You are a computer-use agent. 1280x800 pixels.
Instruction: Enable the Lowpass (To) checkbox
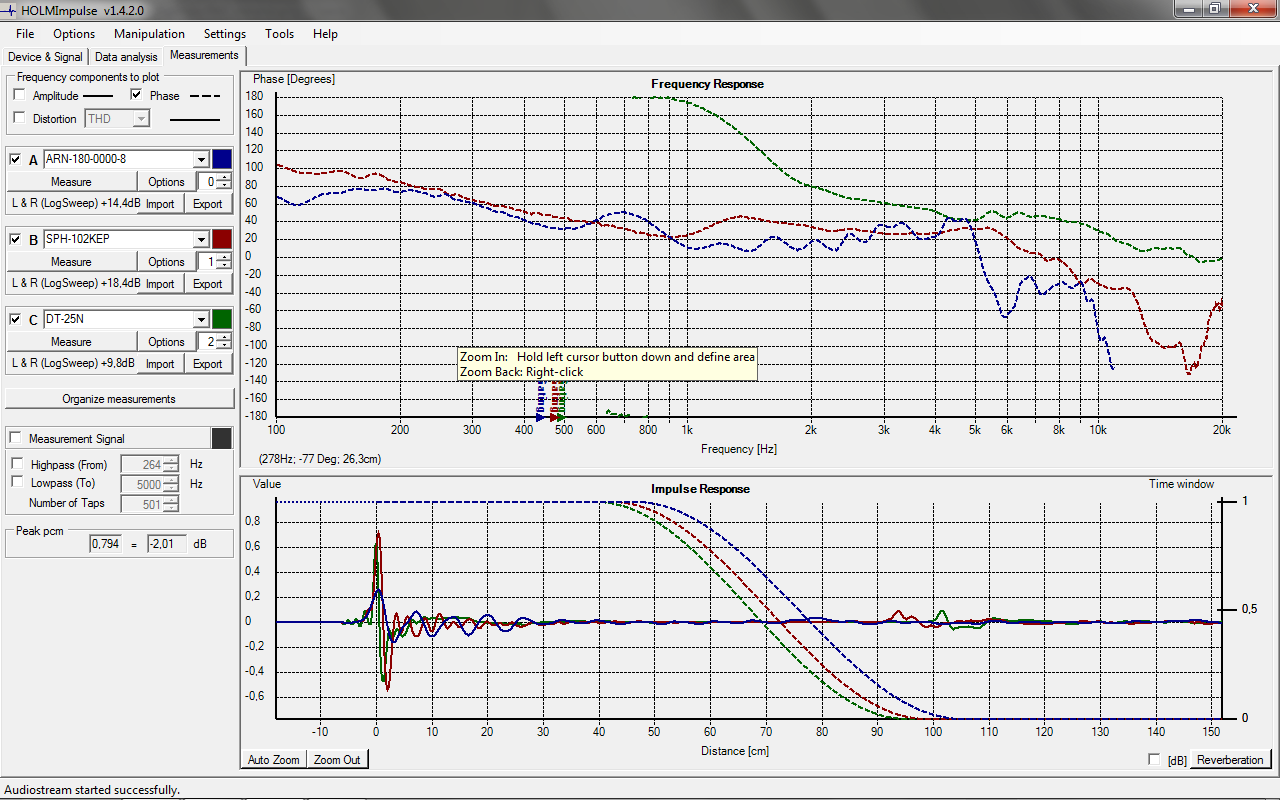(17, 483)
